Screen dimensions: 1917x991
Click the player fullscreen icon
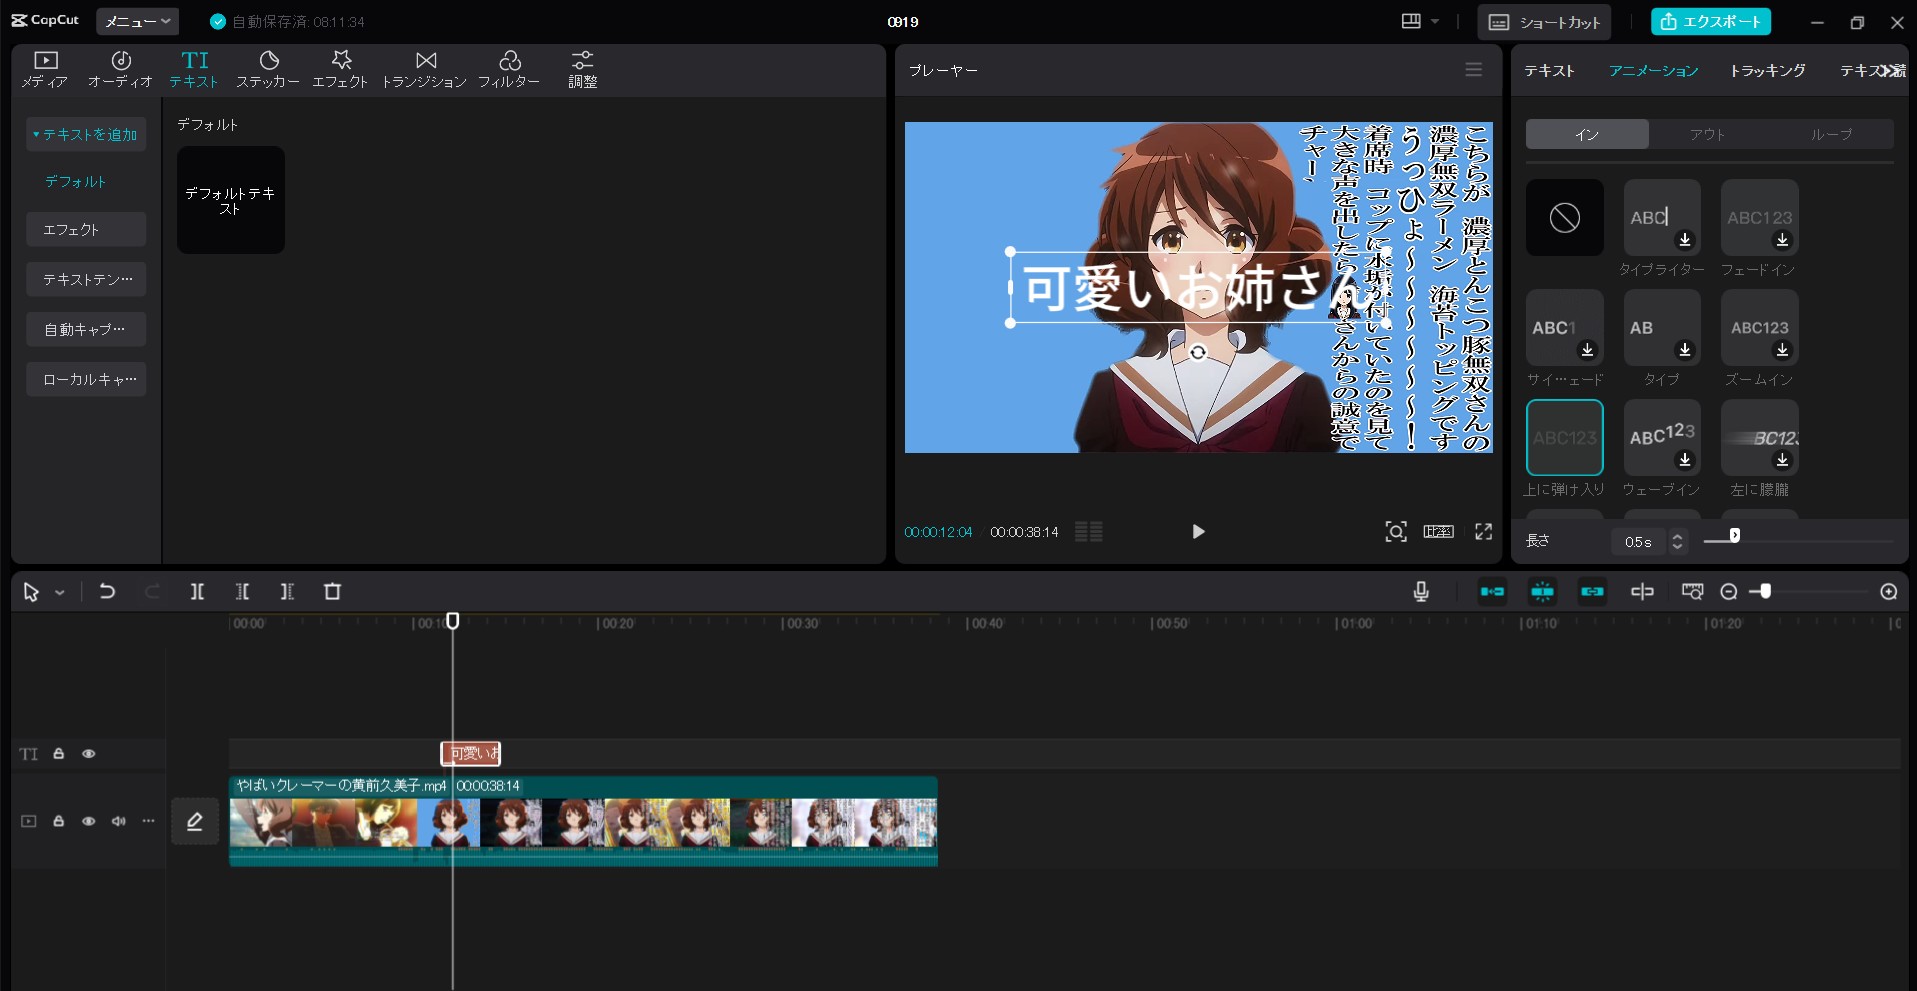(x=1484, y=531)
